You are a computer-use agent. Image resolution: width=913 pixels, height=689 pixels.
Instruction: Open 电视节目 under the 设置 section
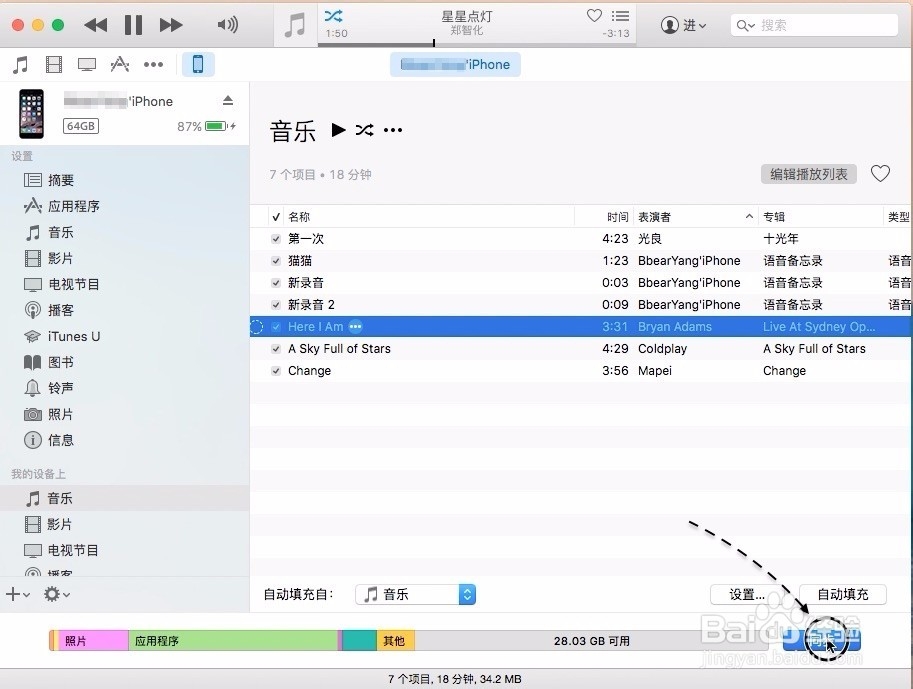coord(62,284)
